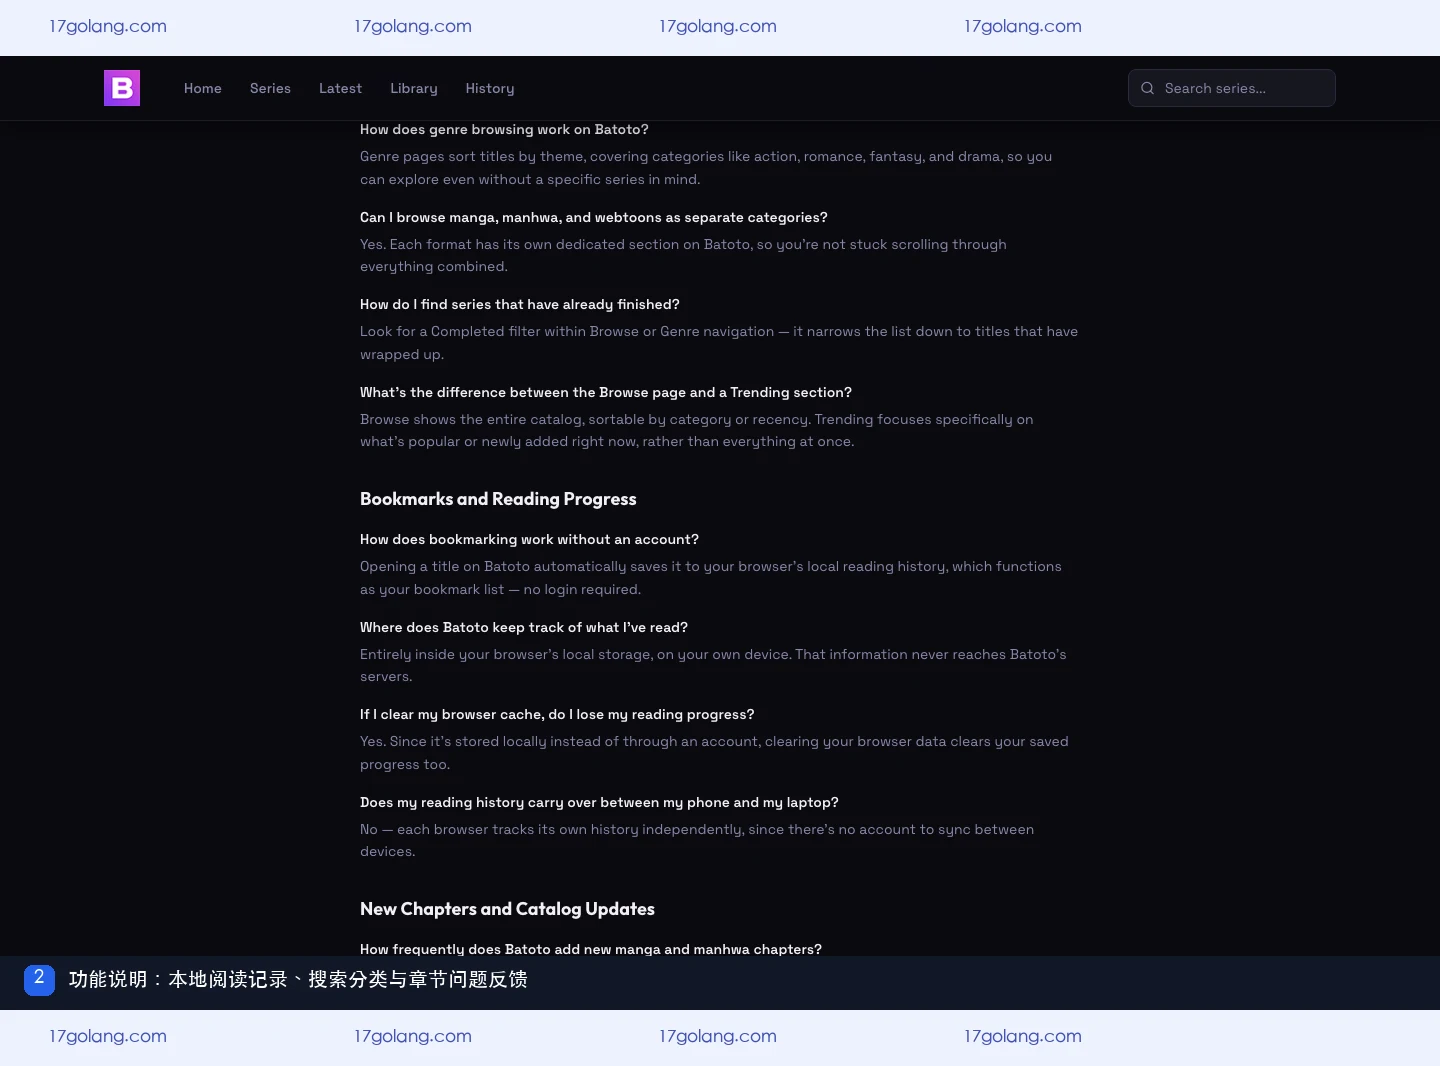Open the History nav item
Screen dimensions: 1440x1066
click(490, 88)
